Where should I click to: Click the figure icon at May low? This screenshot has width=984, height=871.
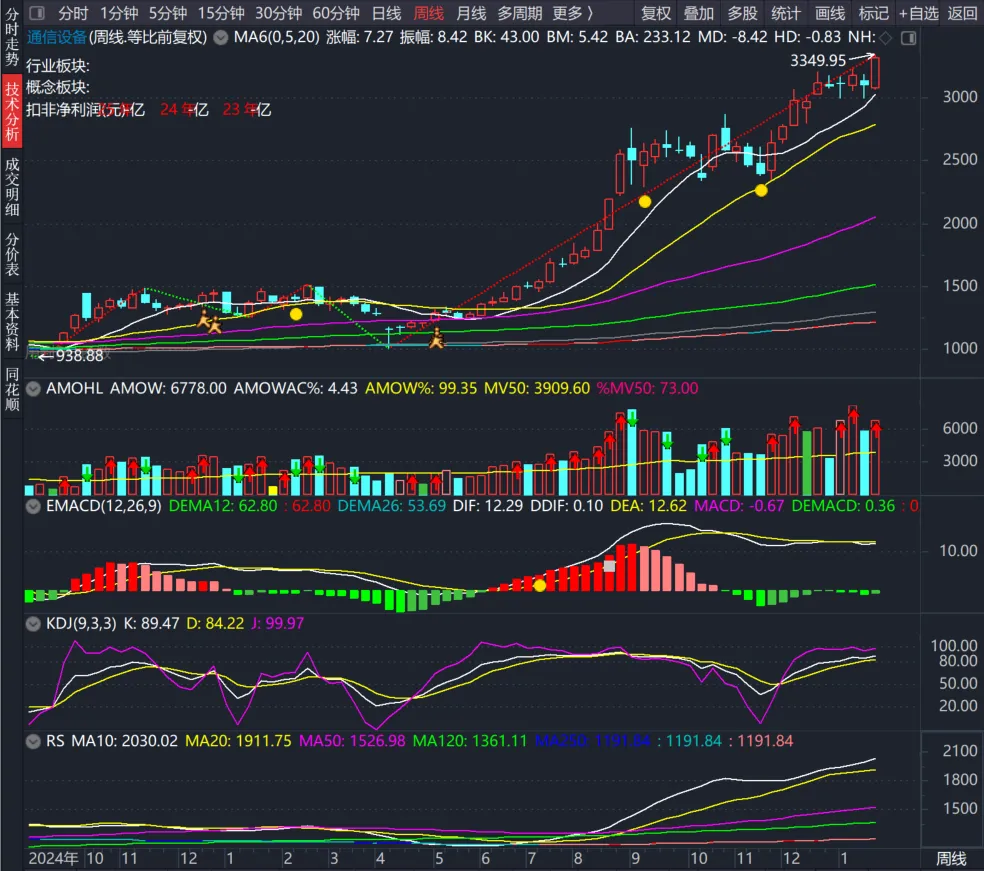(436, 338)
